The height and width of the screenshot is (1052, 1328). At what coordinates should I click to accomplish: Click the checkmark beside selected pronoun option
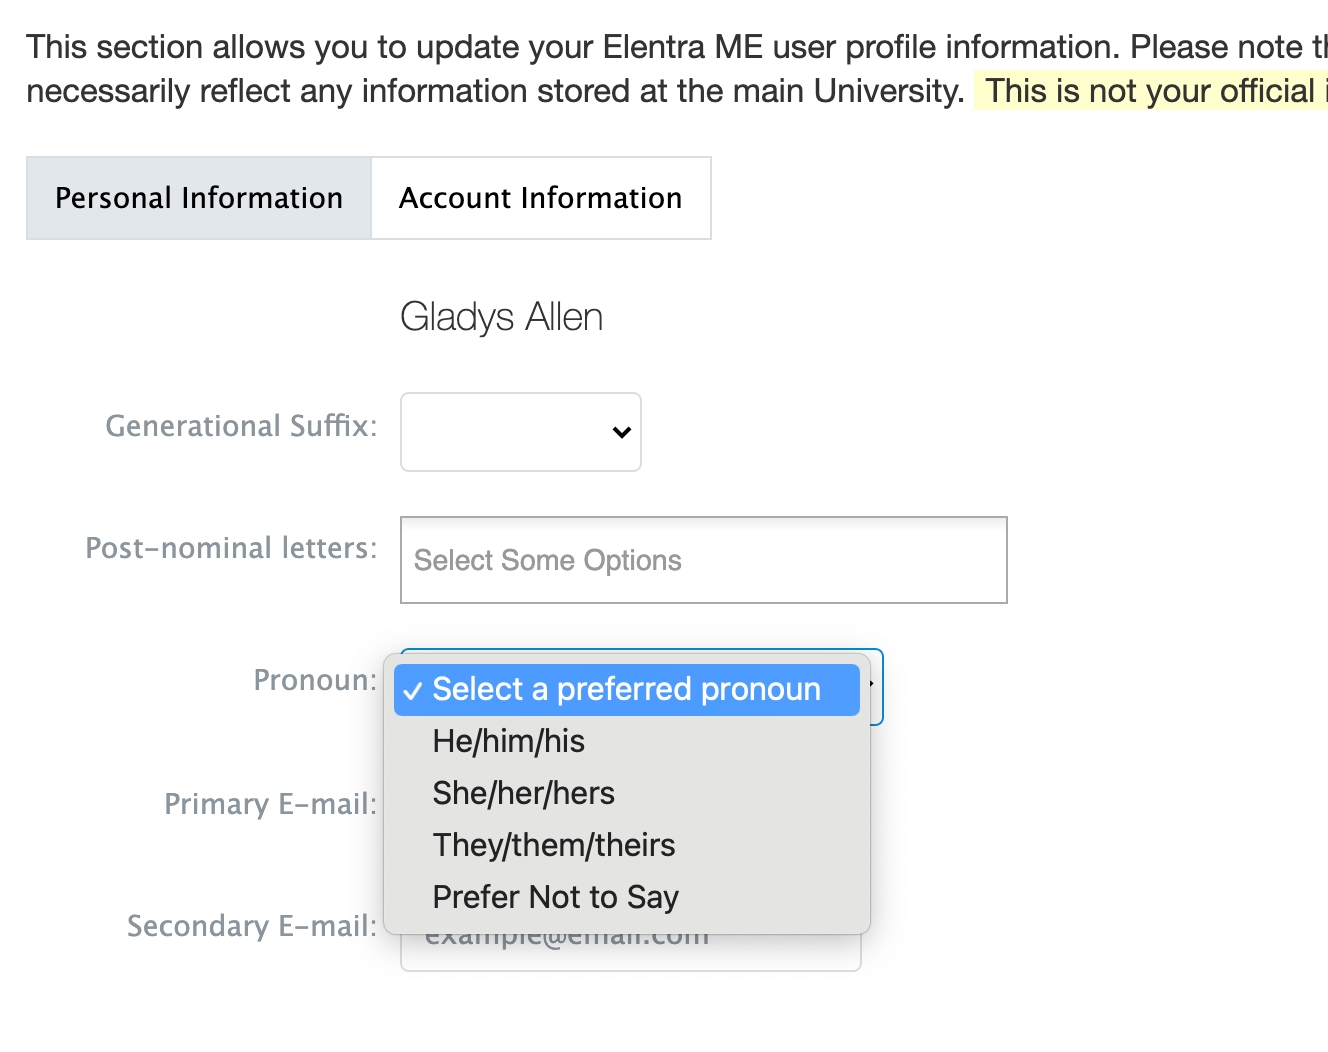click(x=412, y=690)
